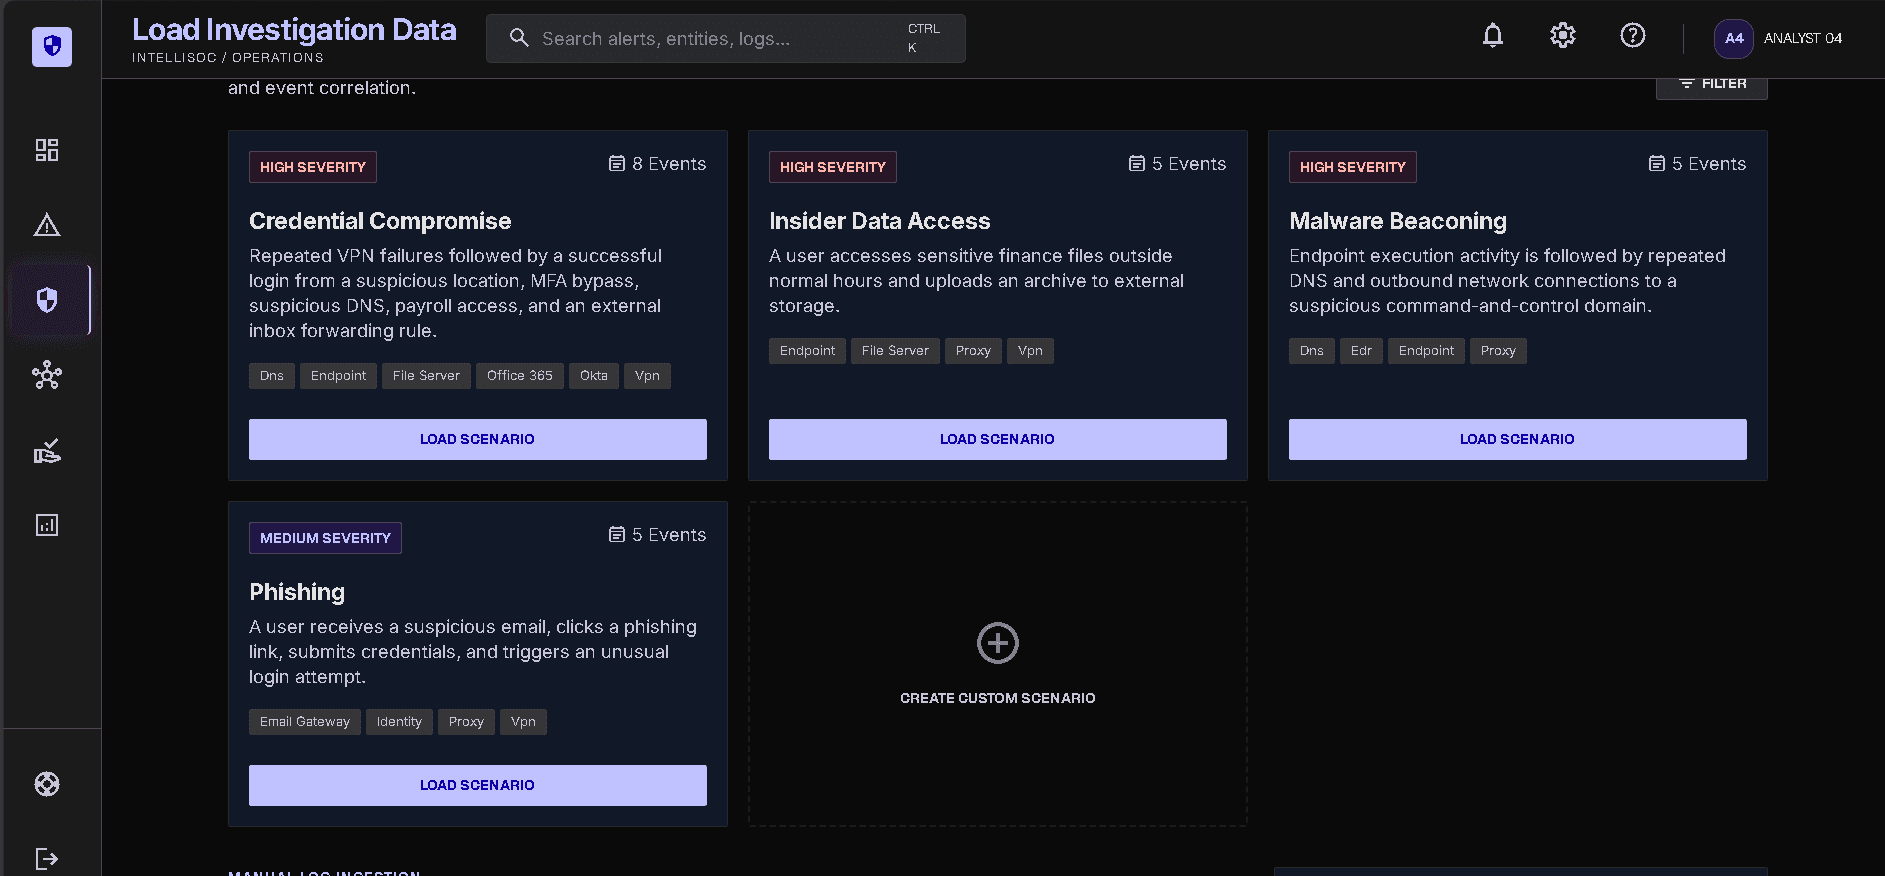Click the Insider Data Access title
Screen dimensions: 1885x876
click(x=880, y=221)
